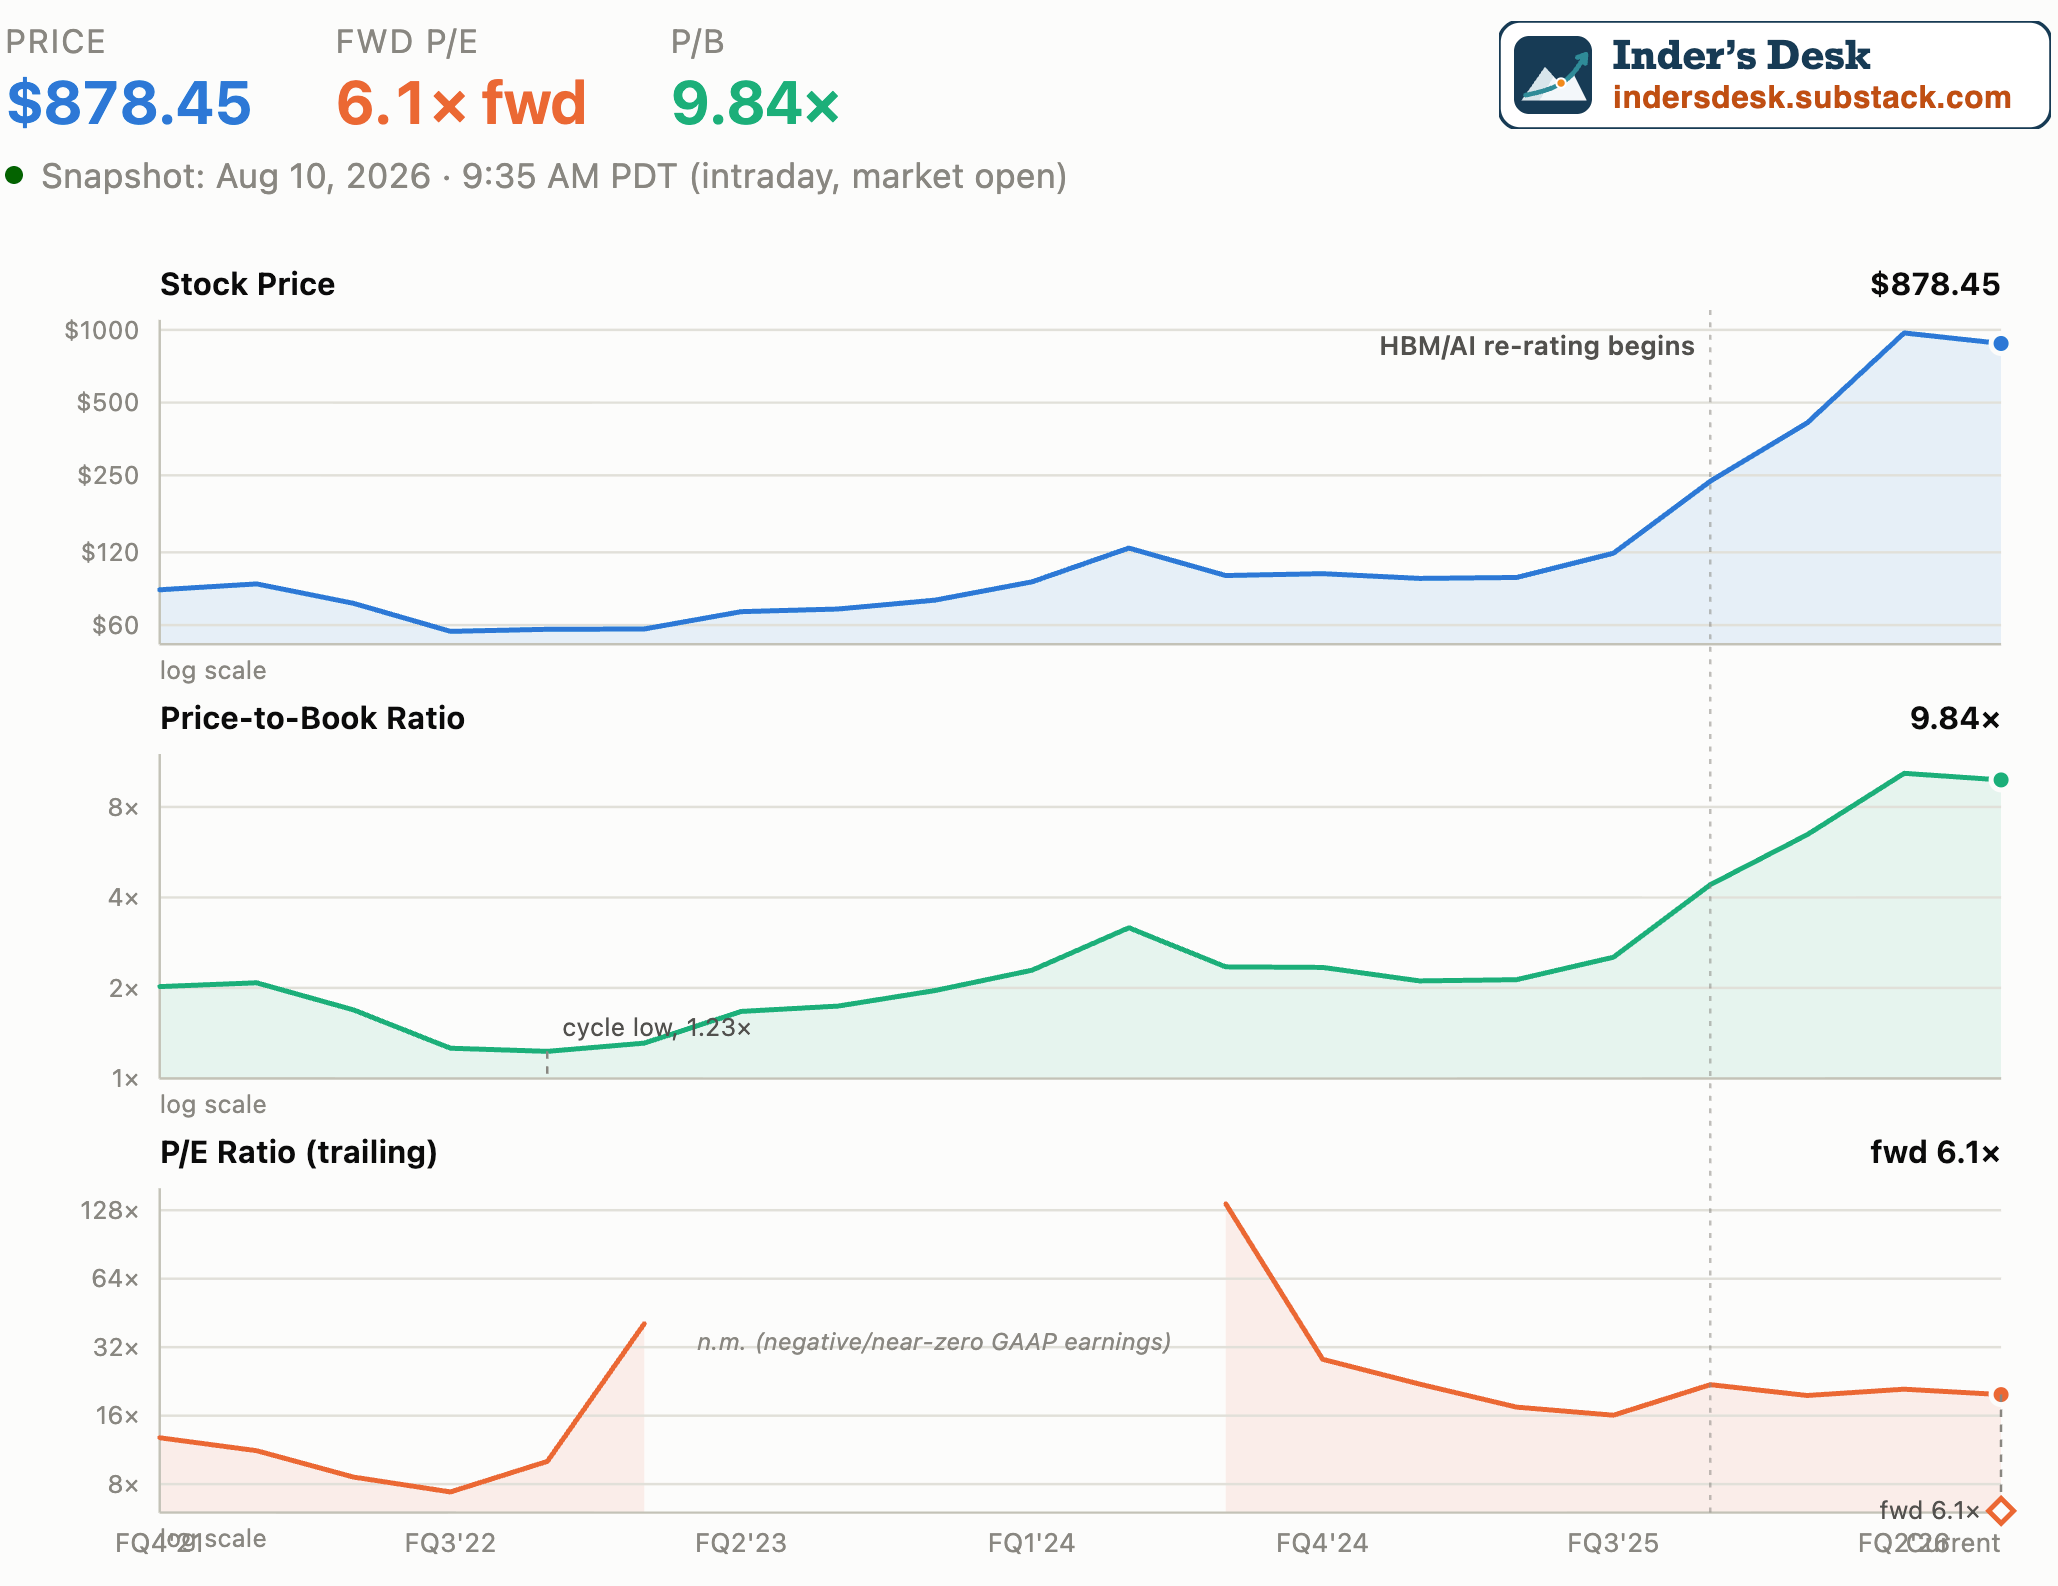Click the blue current stock price endpoint dot
Image resolution: width=2058 pixels, height=1586 pixels.
2000,344
